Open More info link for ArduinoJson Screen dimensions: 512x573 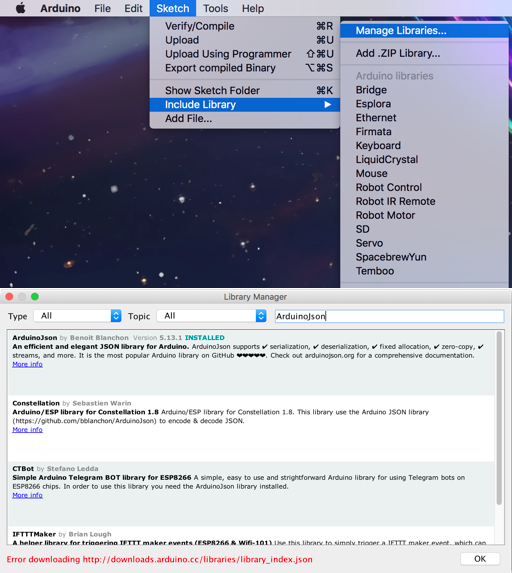click(27, 364)
